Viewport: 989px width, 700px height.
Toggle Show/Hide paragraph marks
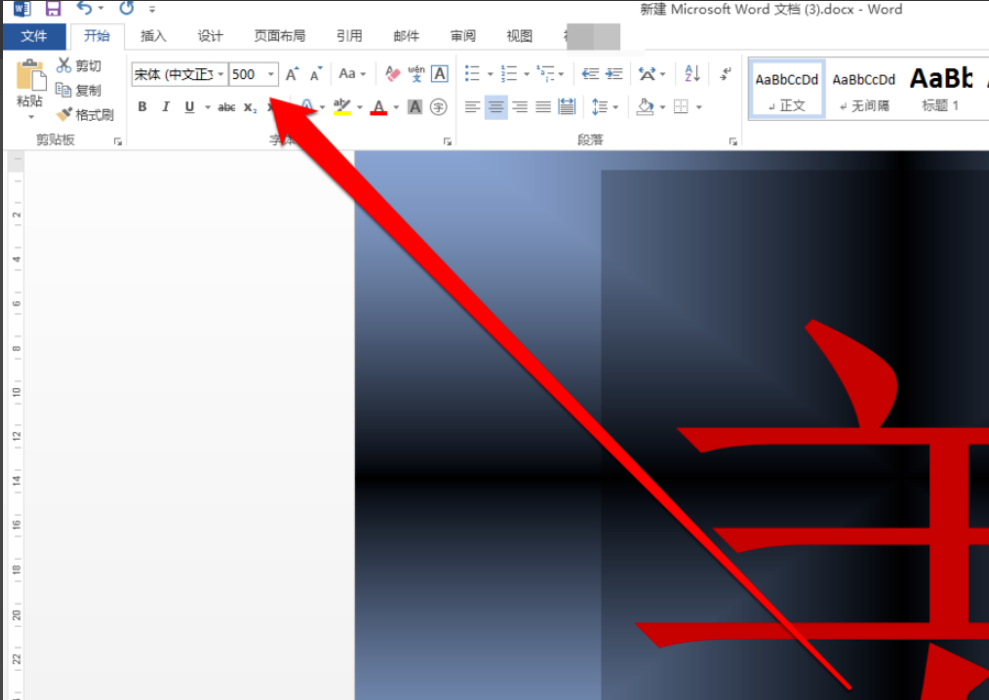pyautogui.click(x=726, y=74)
